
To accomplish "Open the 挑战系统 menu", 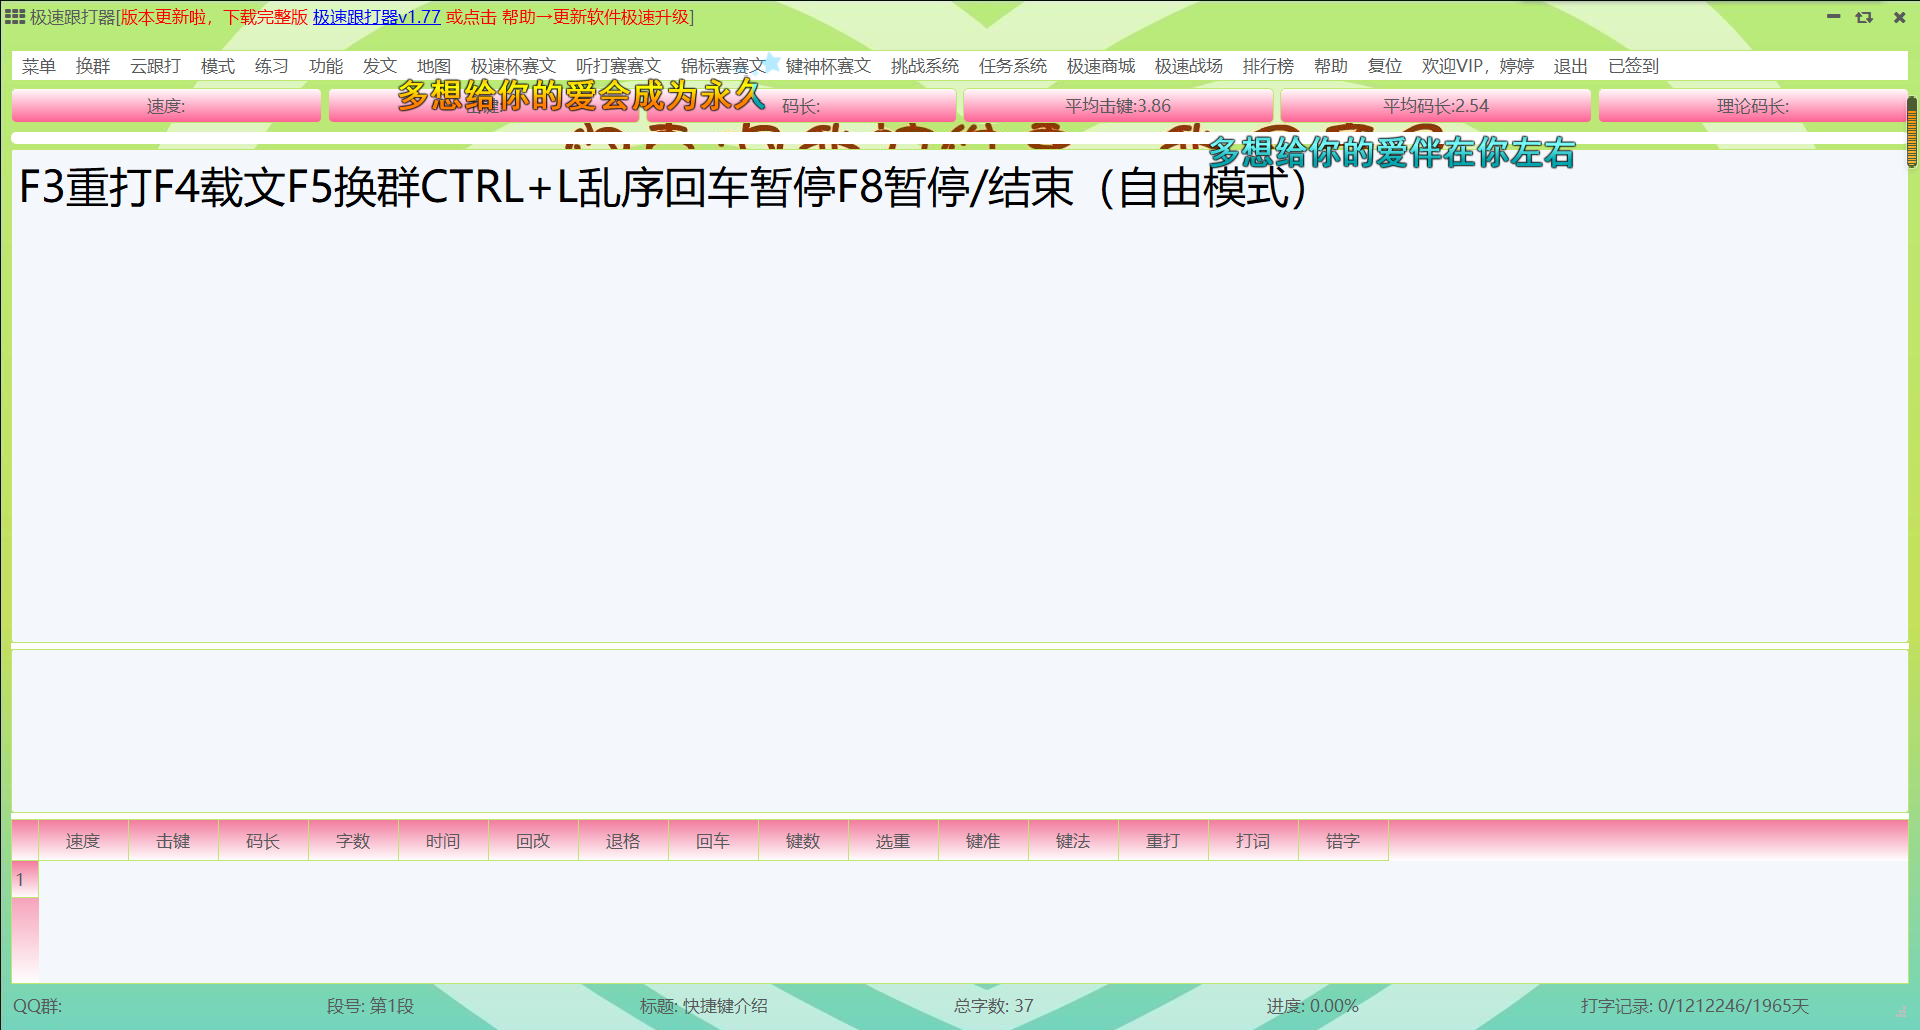I will pyautogui.click(x=925, y=66).
